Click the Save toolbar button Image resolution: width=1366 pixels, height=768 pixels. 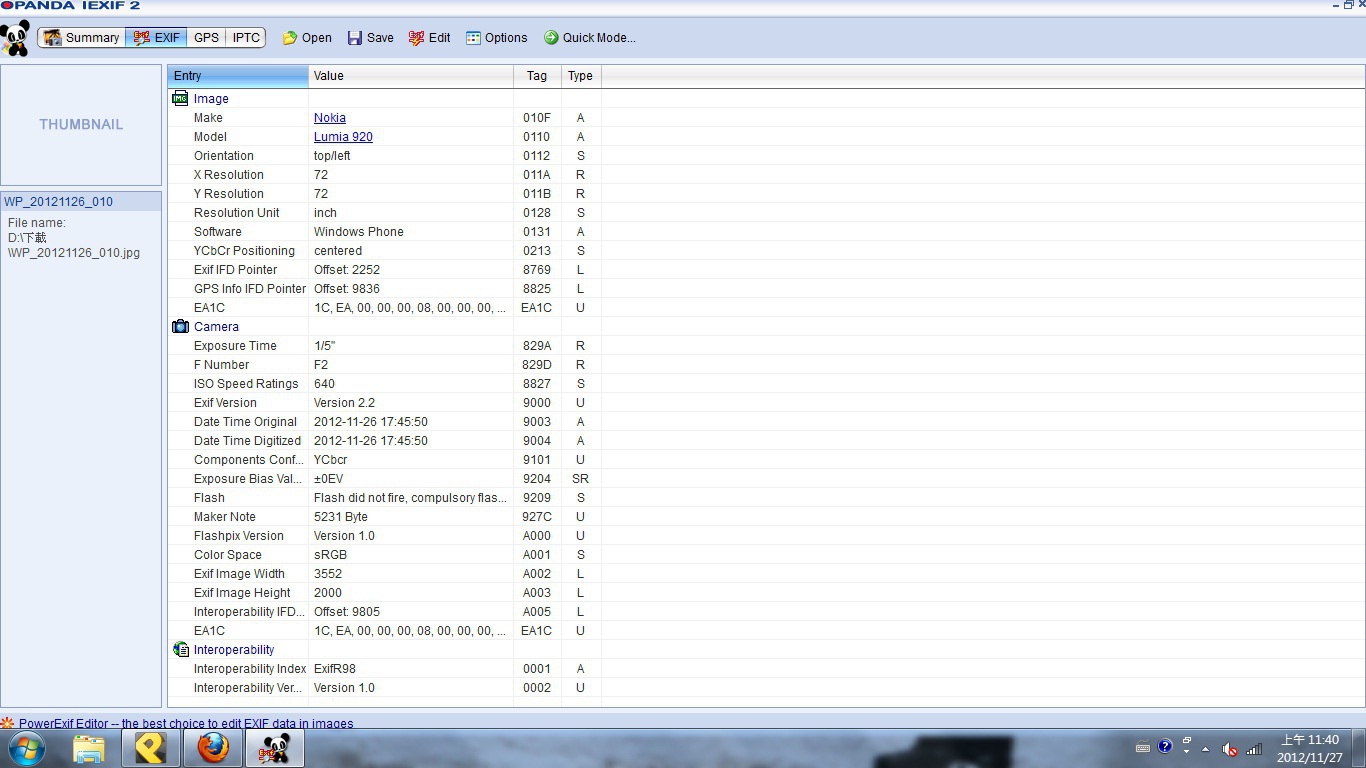[370, 38]
